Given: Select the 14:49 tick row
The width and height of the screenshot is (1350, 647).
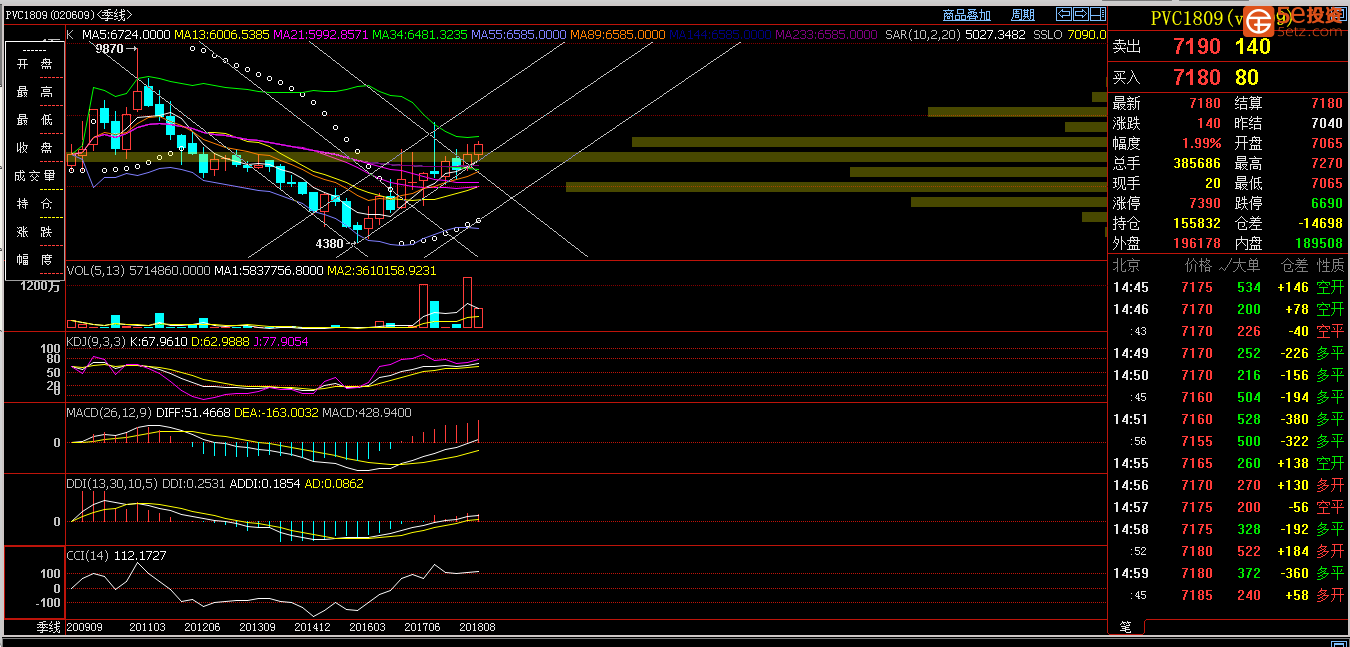Looking at the screenshot, I should click(x=1229, y=353).
